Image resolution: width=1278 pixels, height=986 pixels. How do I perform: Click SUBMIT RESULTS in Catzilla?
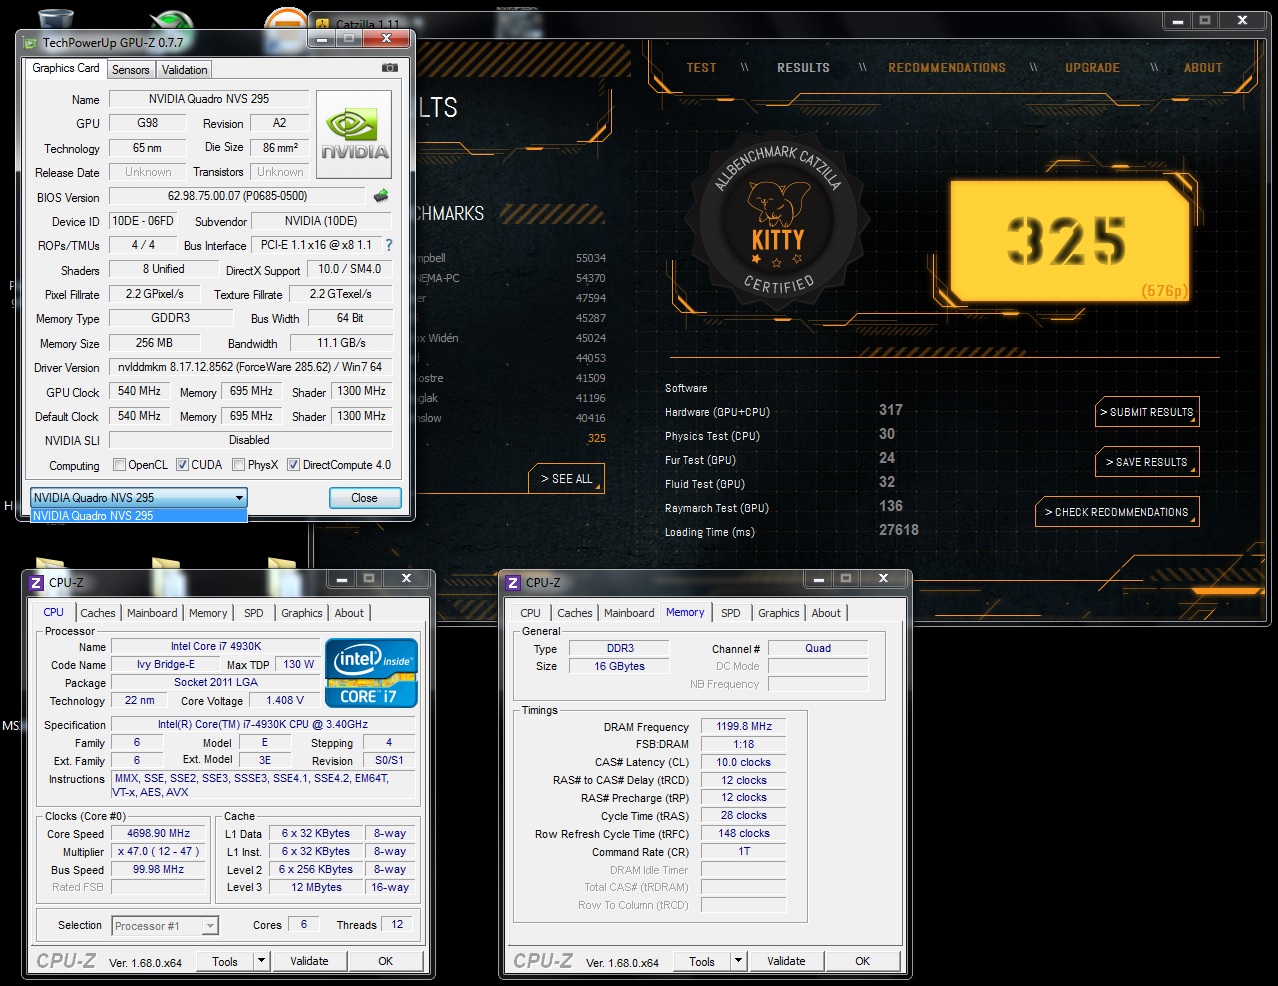coord(1147,412)
